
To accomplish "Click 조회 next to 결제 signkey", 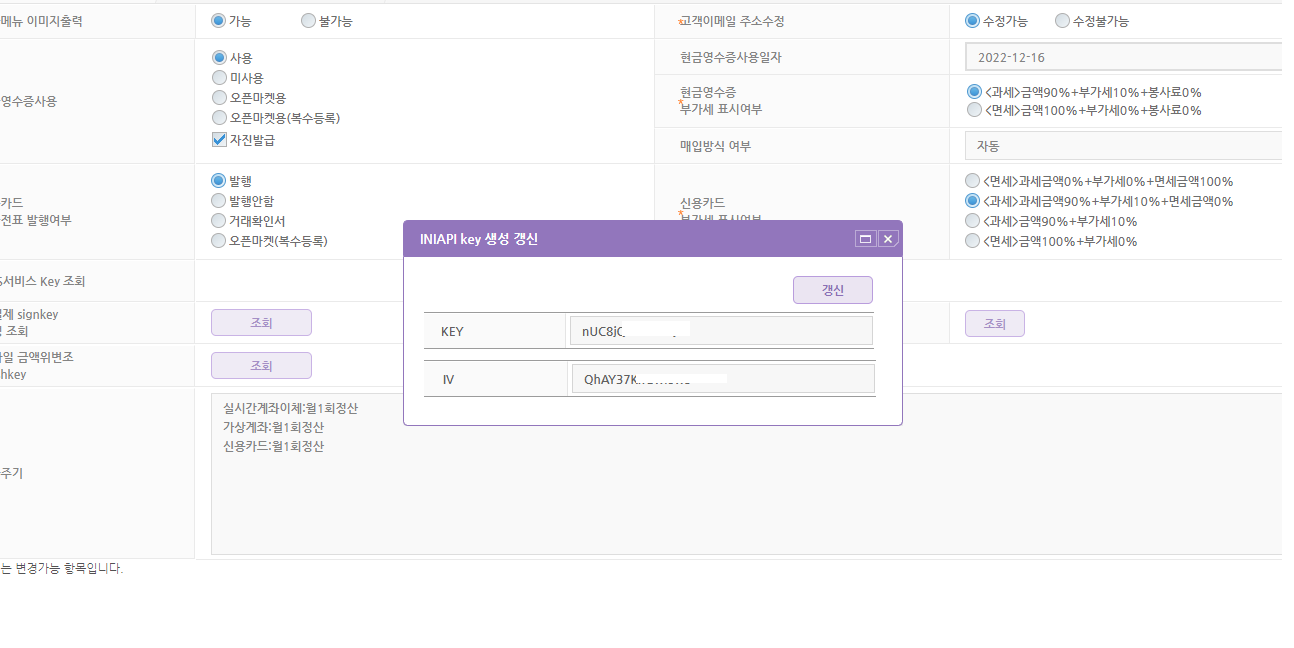I will point(261,322).
